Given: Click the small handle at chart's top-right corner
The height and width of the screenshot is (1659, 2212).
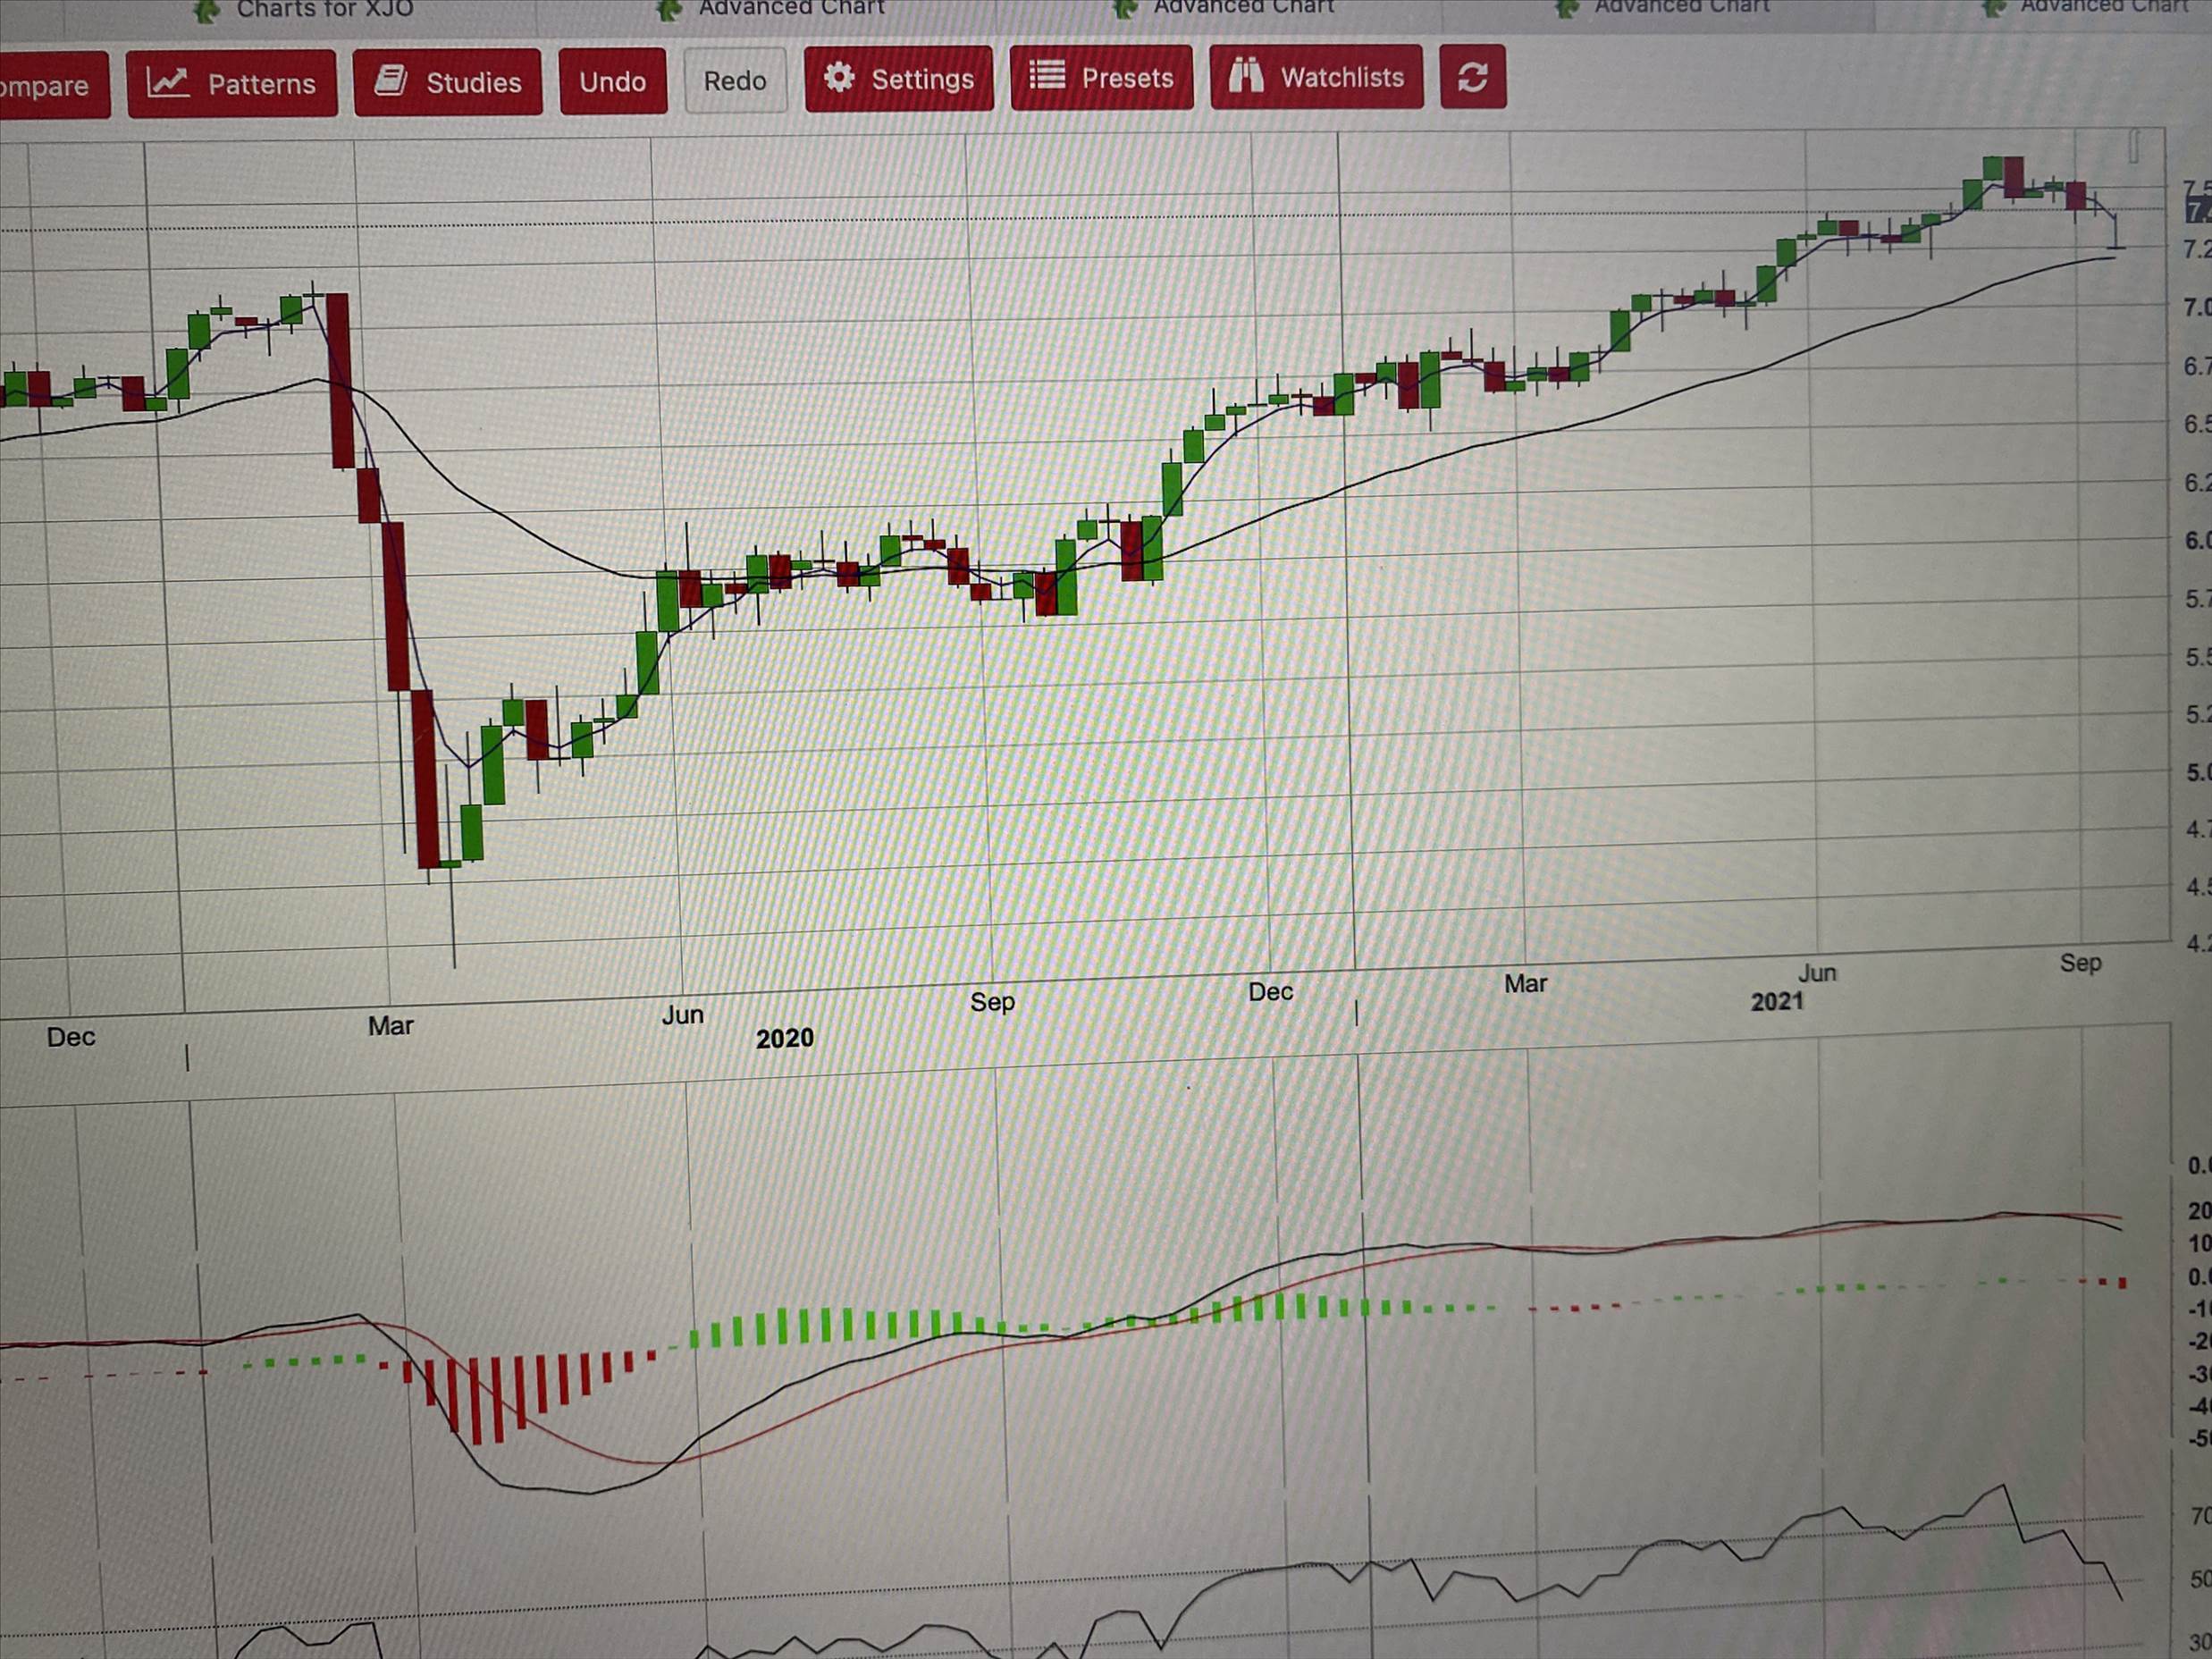Looking at the screenshot, I should (2133, 147).
